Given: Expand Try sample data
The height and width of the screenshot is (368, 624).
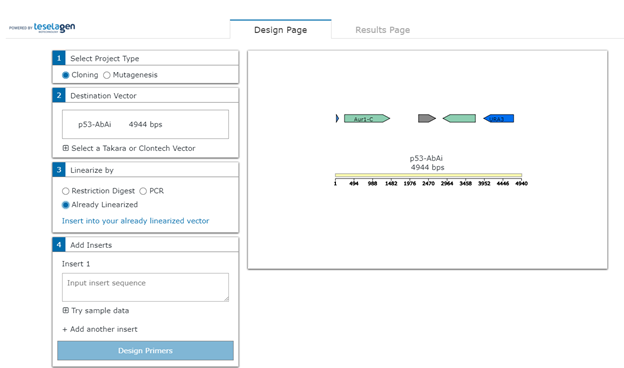Looking at the screenshot, I should [x=96, y=311].
